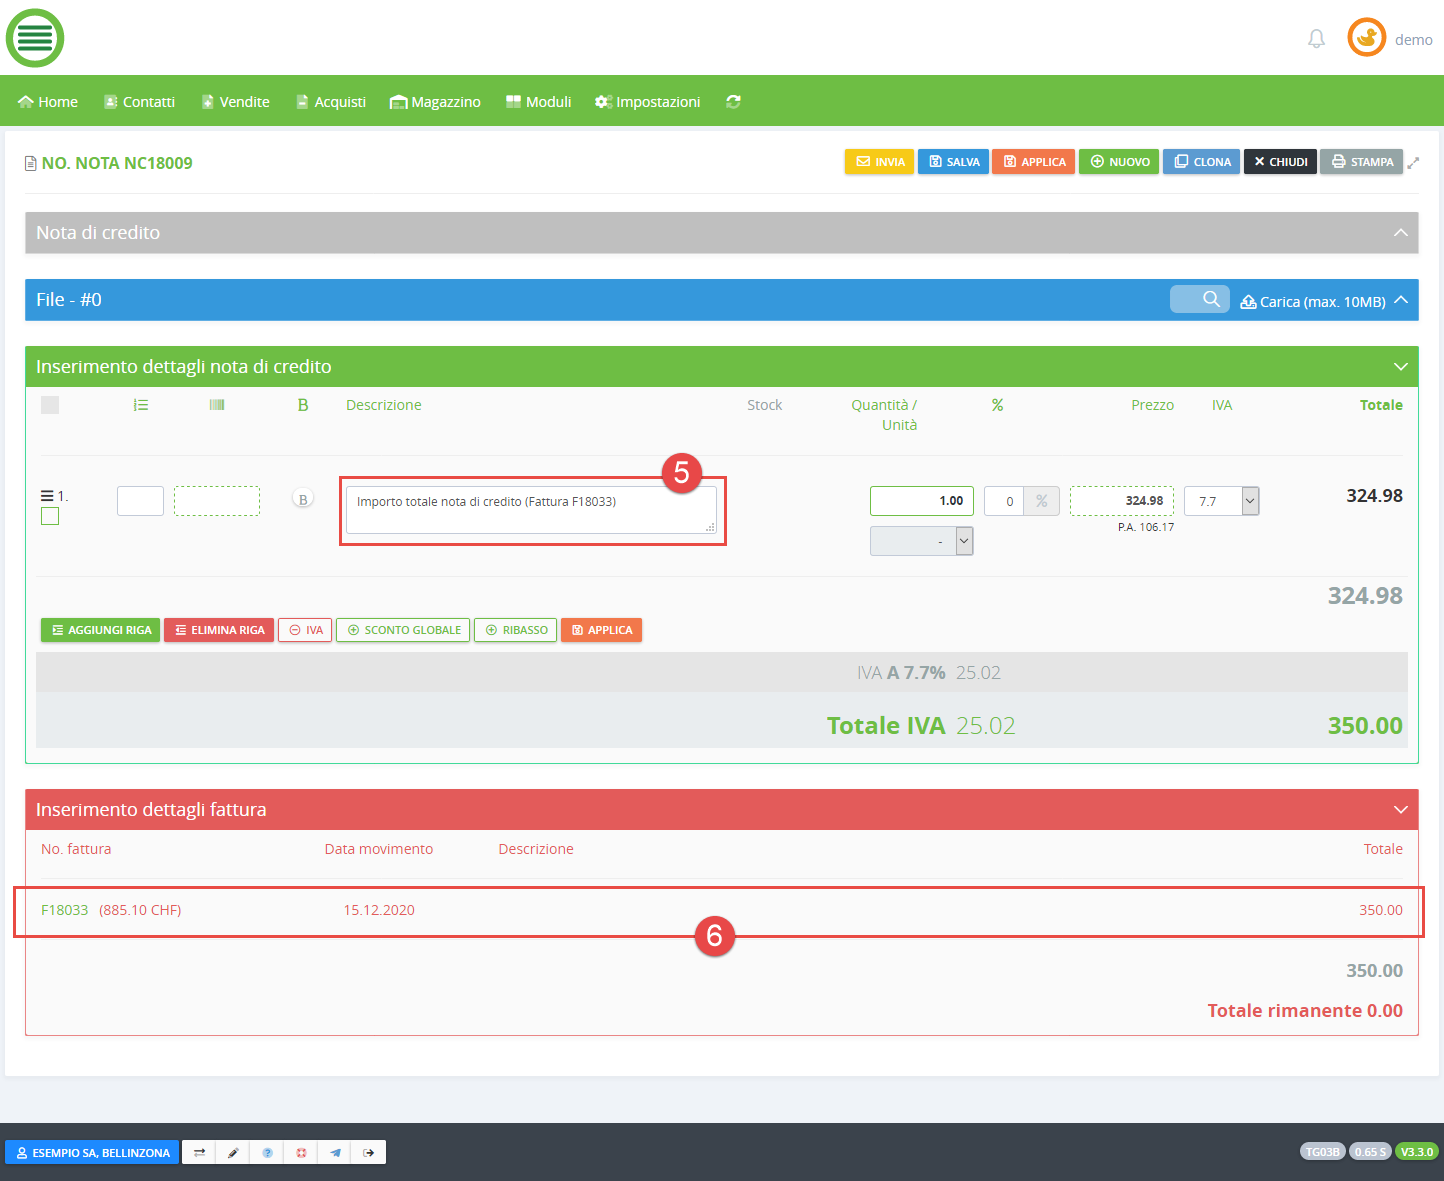Expand the Nota di credito panel
Screen dimensions: 1444x1181
[x=1400, y=233]
